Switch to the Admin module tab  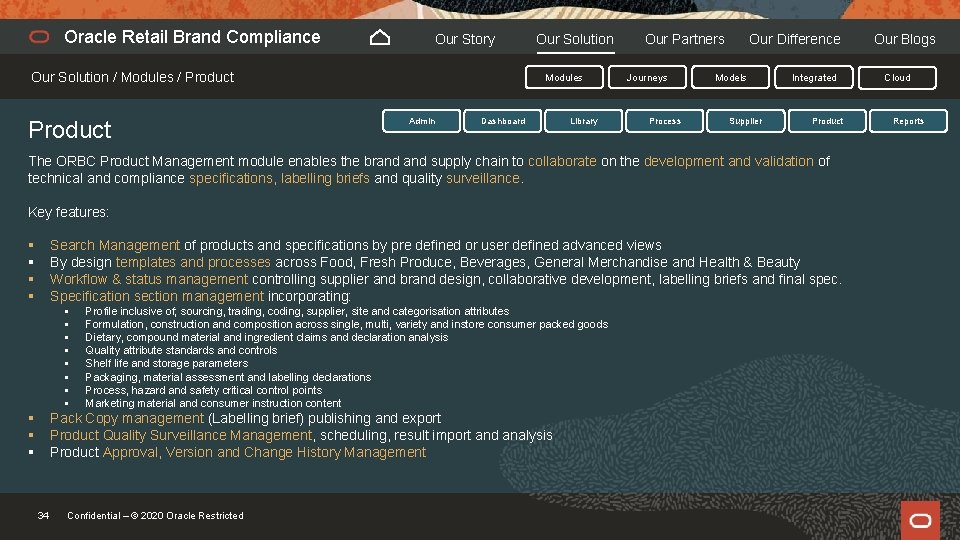coord(421,121)
